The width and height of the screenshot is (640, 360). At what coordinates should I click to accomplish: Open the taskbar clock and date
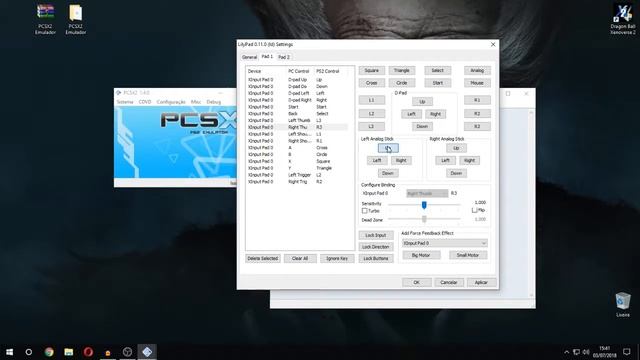[x=604, y=352]
